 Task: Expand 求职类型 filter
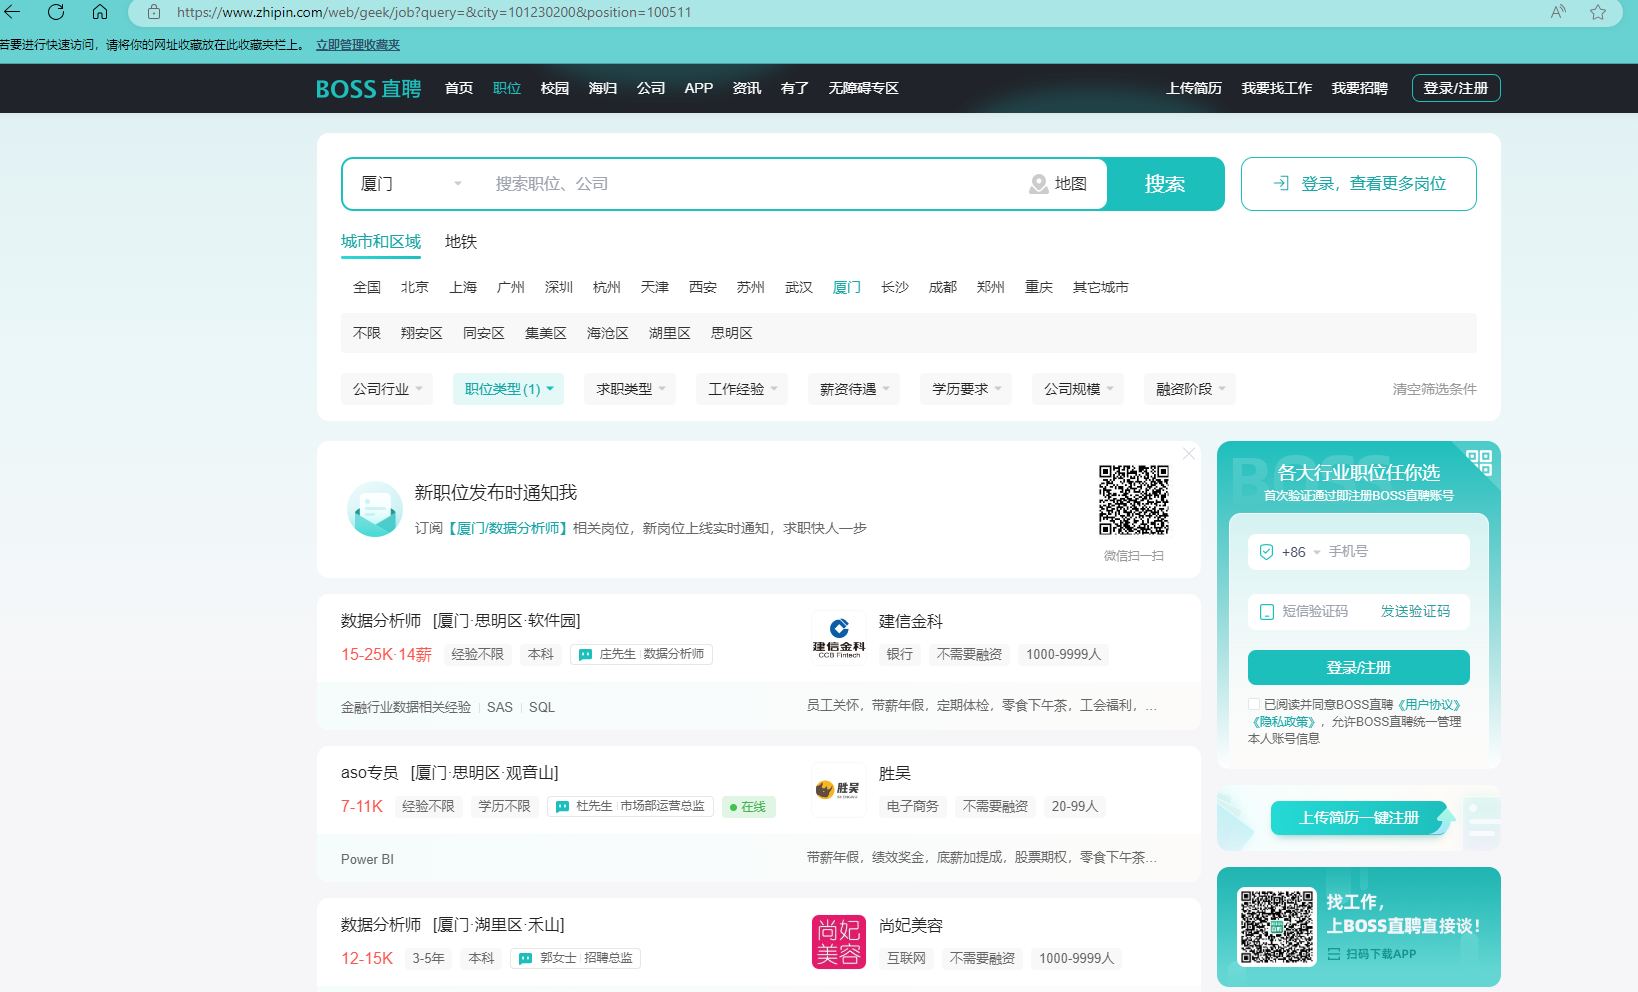(630, 389)
